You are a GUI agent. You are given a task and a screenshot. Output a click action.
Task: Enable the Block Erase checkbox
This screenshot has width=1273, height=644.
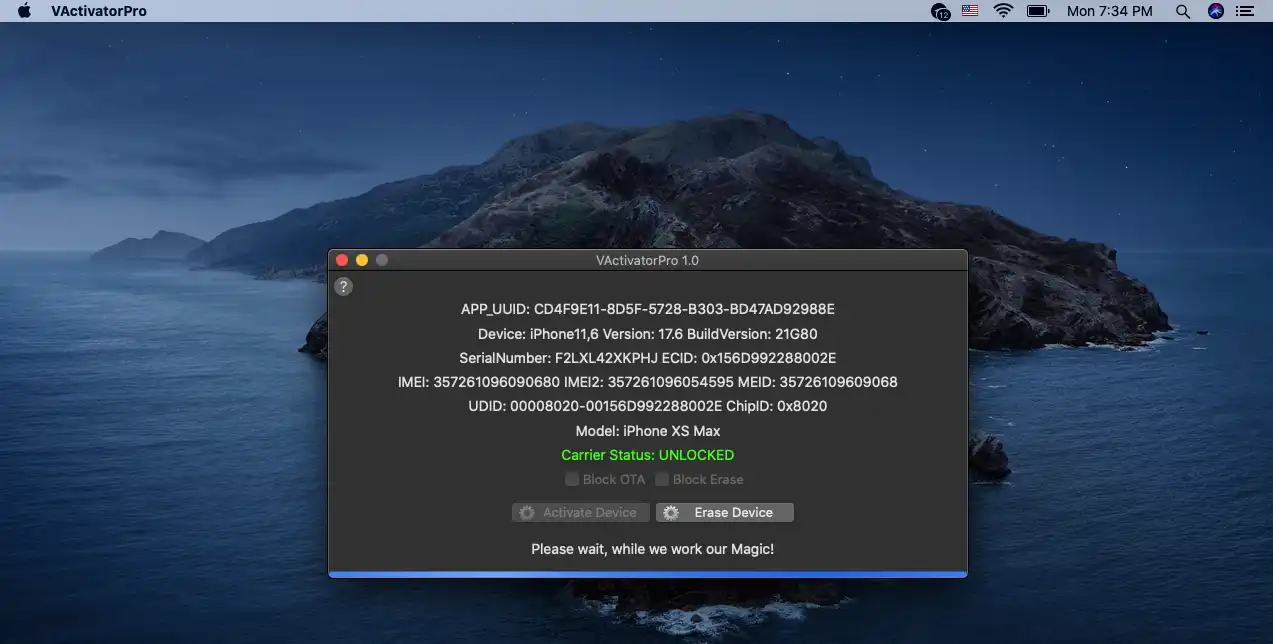point(662,479)
